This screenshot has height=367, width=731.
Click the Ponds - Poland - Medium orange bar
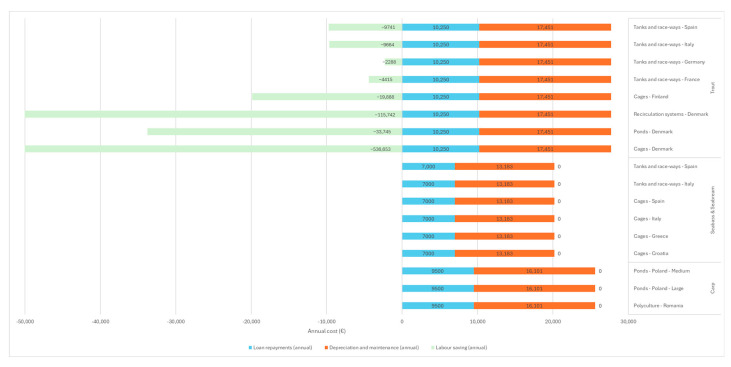click(534, 271)
